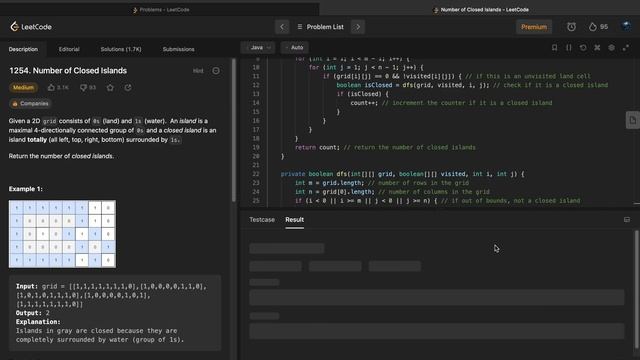This screenshot has width=640, height=360.
Task: Open the alarm clock timer
Action: coord(571,27)
